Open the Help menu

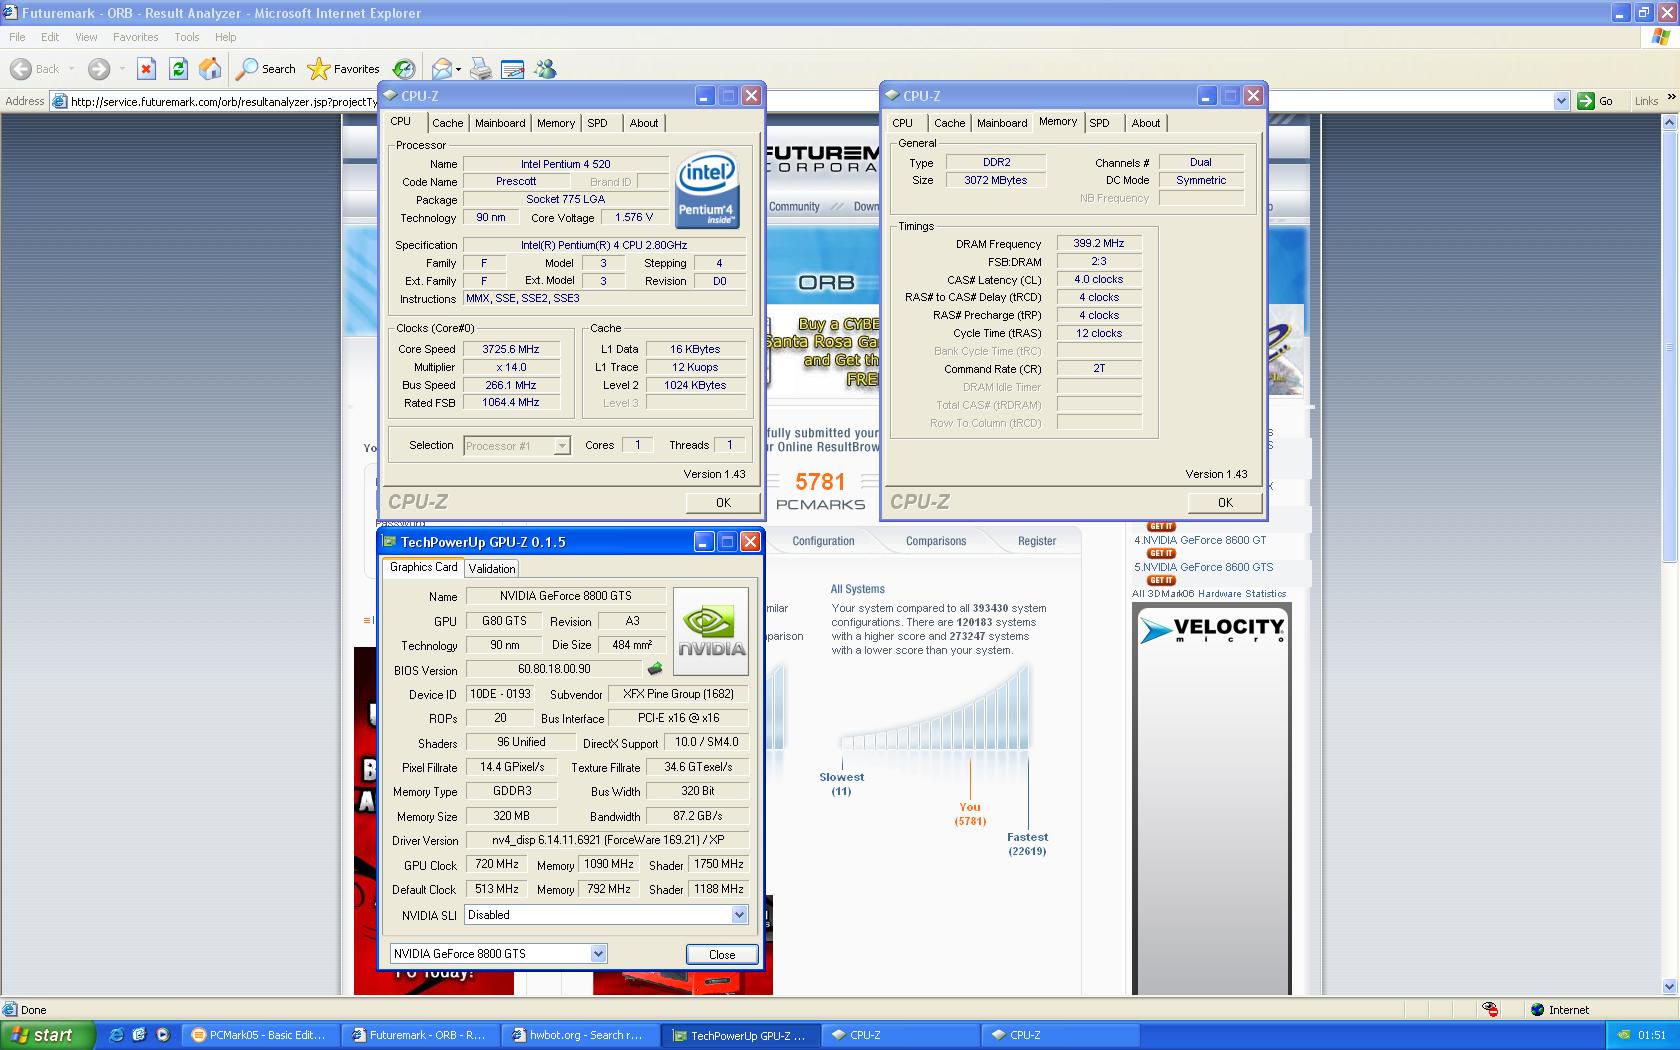tap(225, 37)
